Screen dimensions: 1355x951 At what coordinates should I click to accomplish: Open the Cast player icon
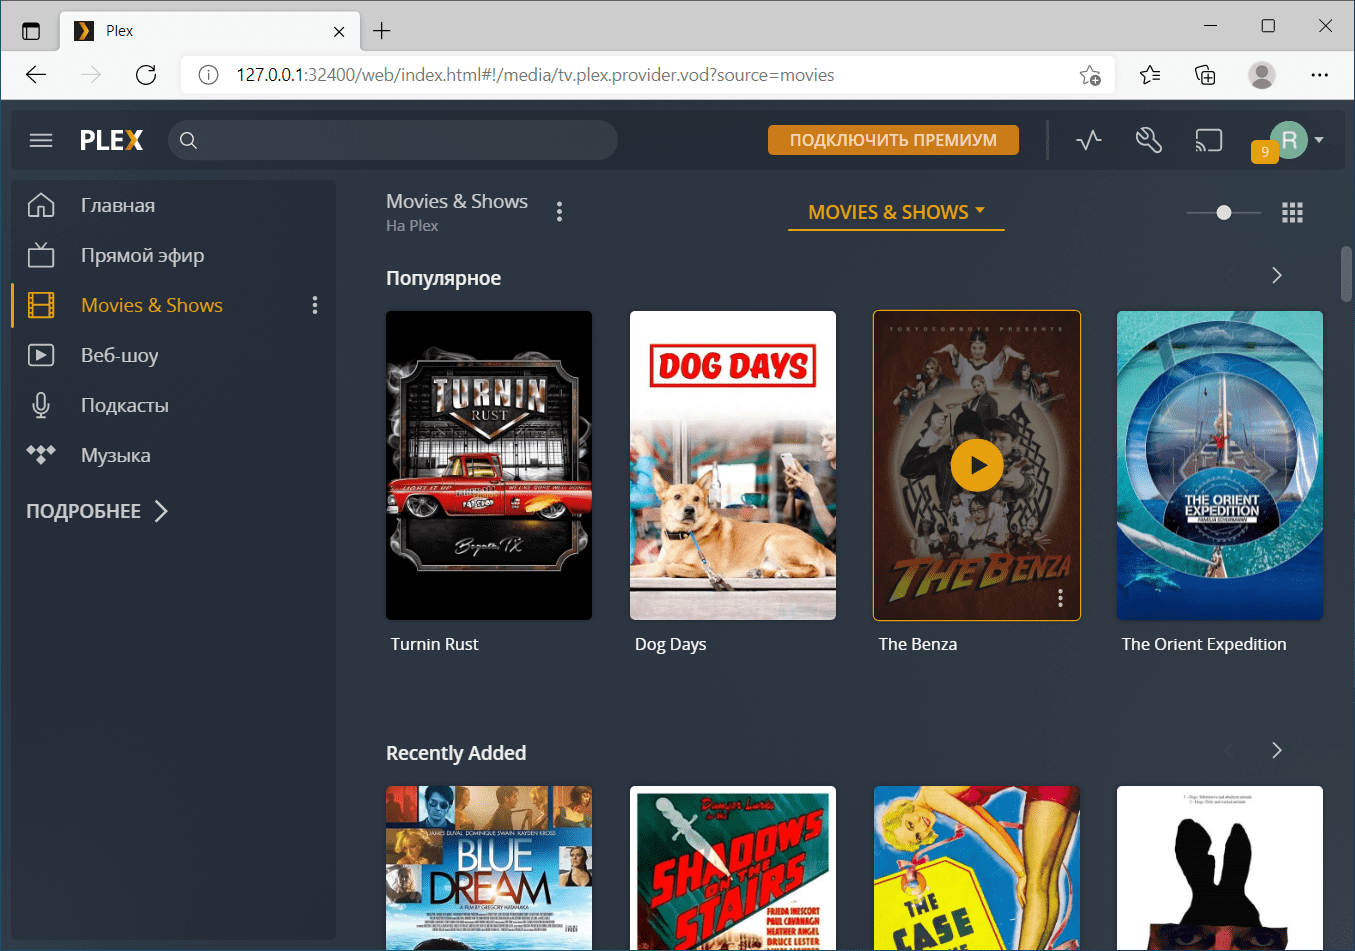1209,140
